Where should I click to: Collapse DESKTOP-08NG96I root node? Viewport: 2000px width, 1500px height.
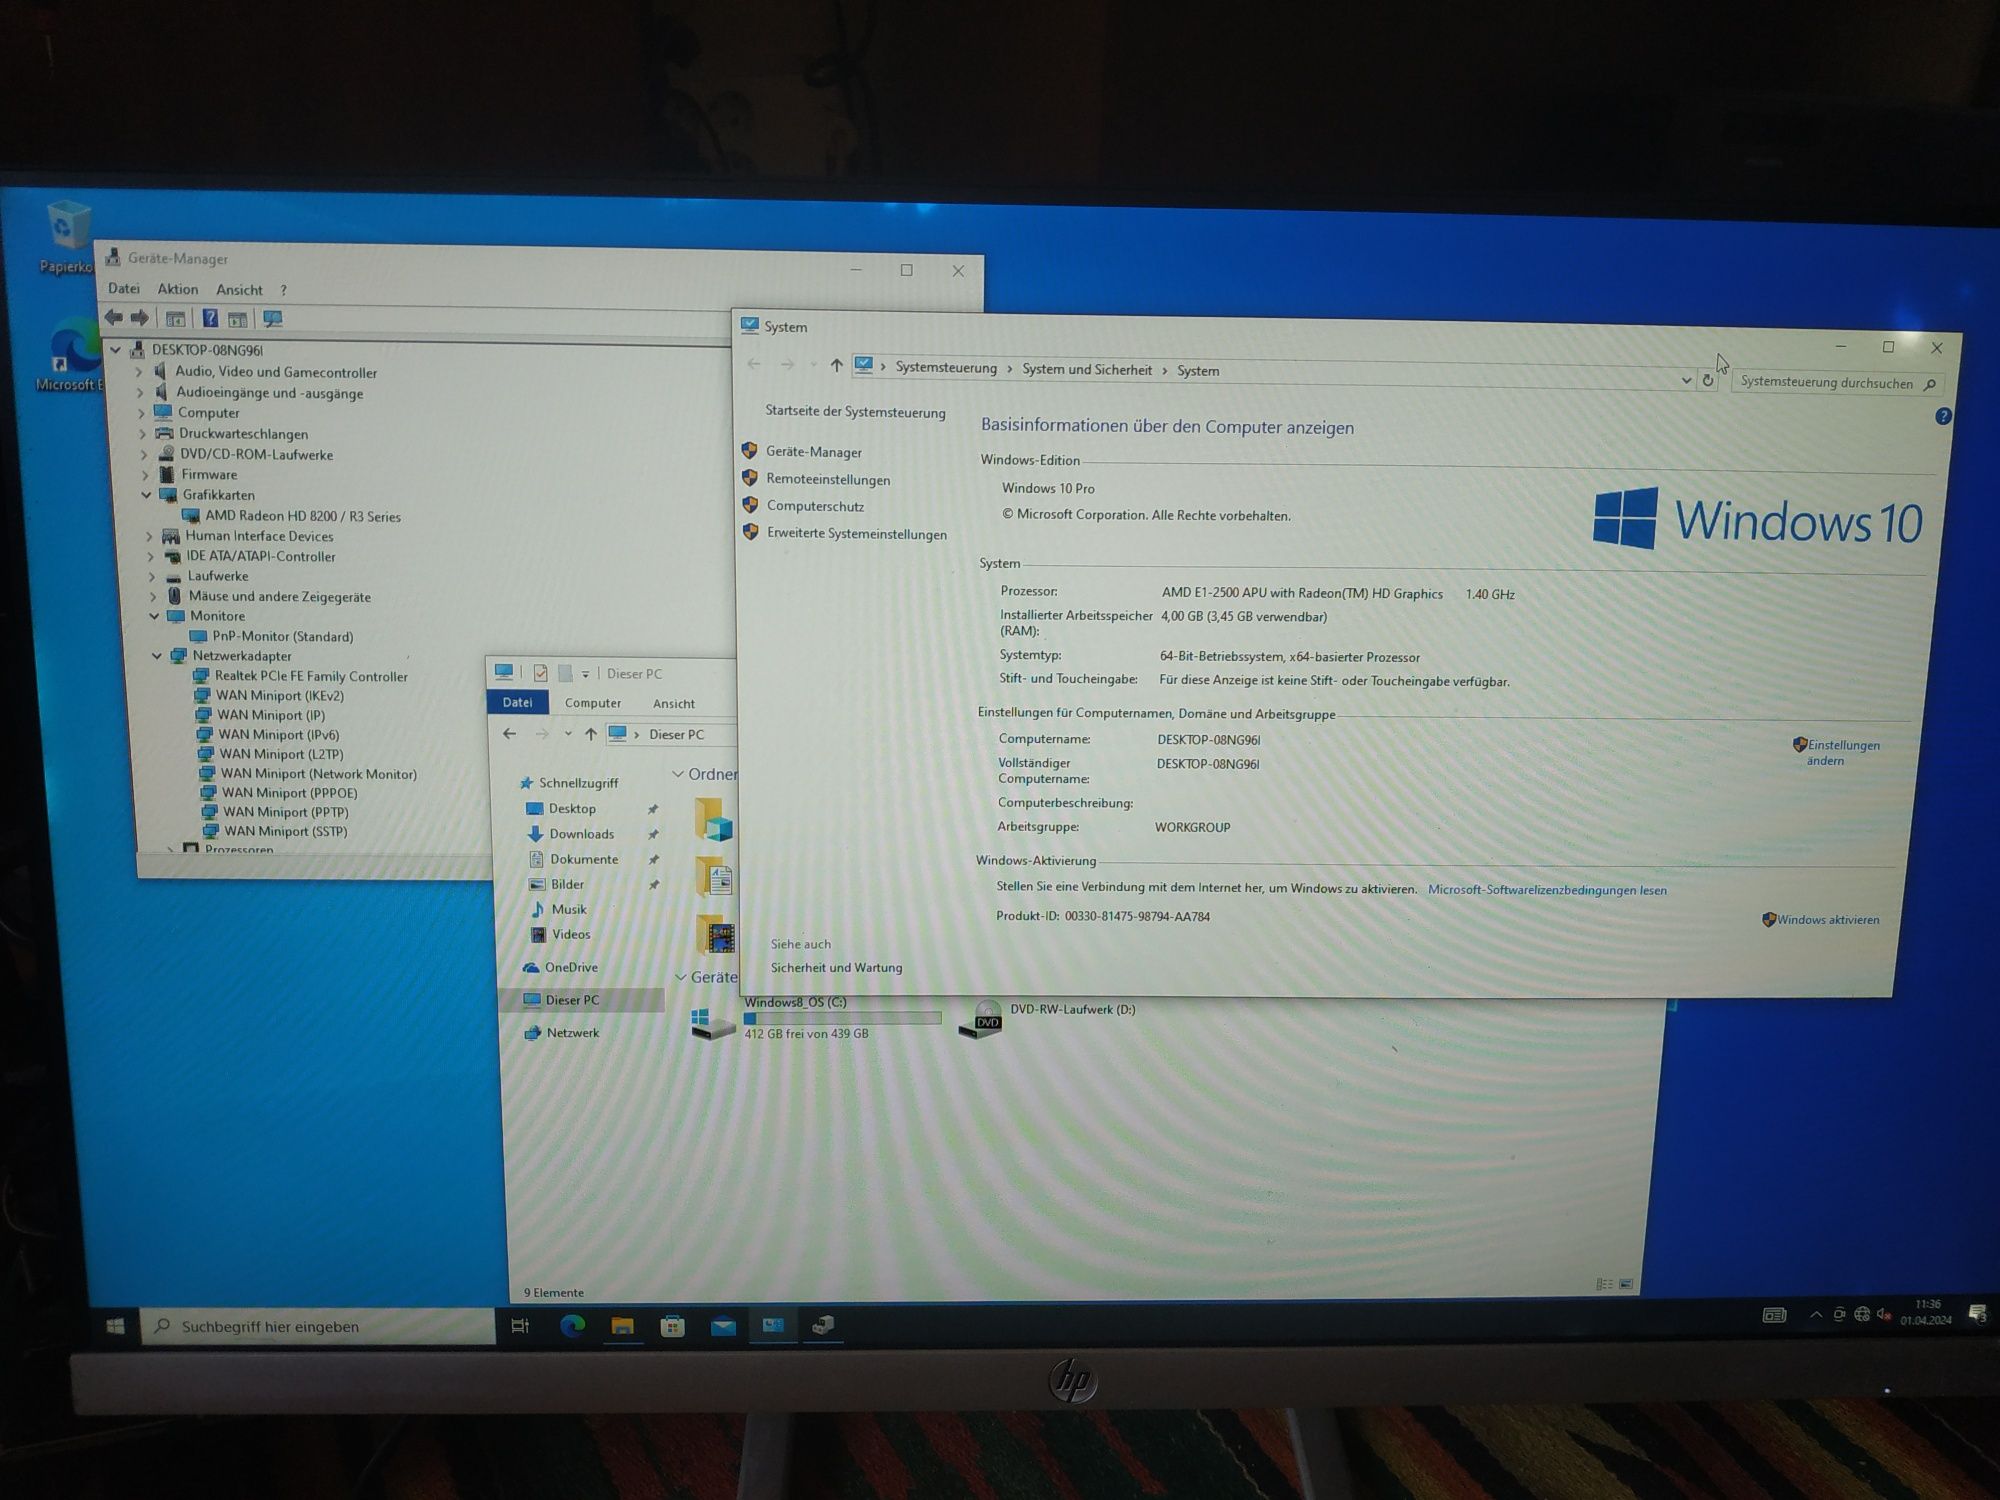click(x=116, y=349)
